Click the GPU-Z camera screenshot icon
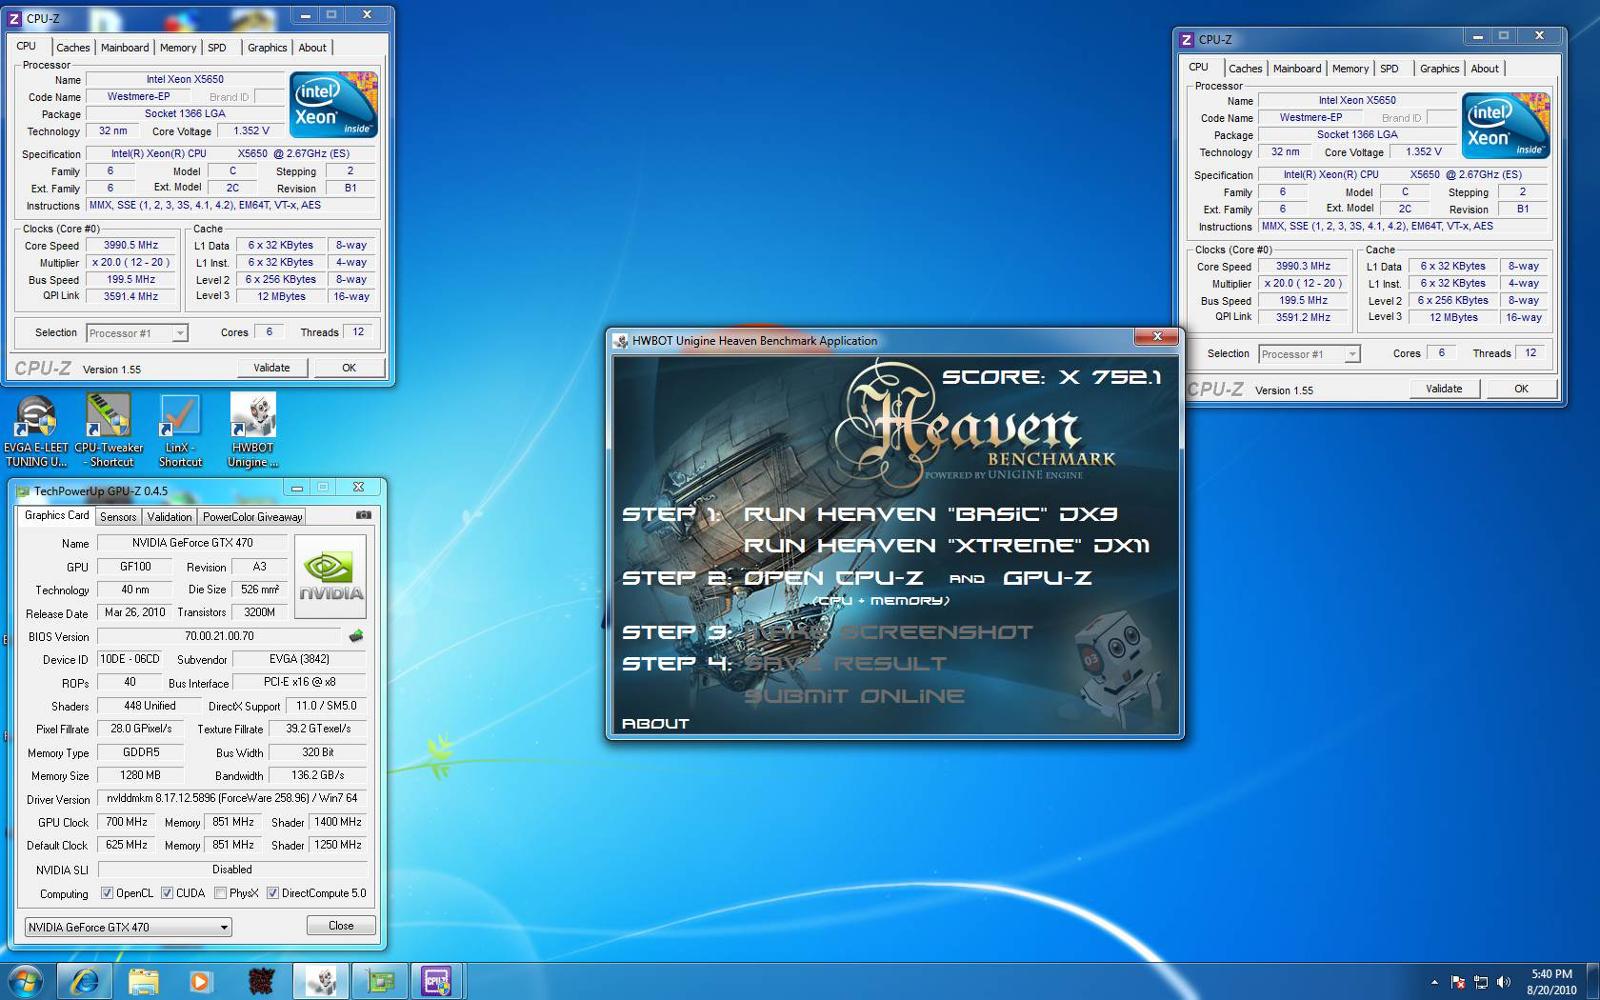Screen dimensions: 1600x1000 click(x=364, y=515)
